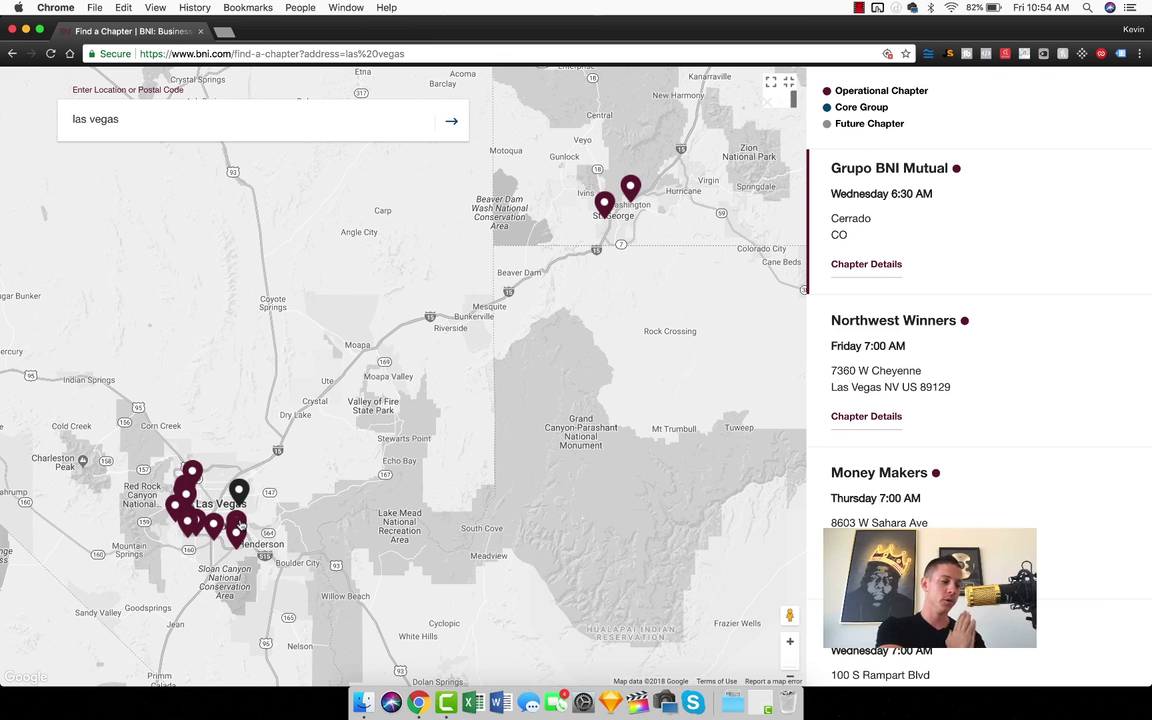Toggle fullscreen map view

tap(771, 82)
